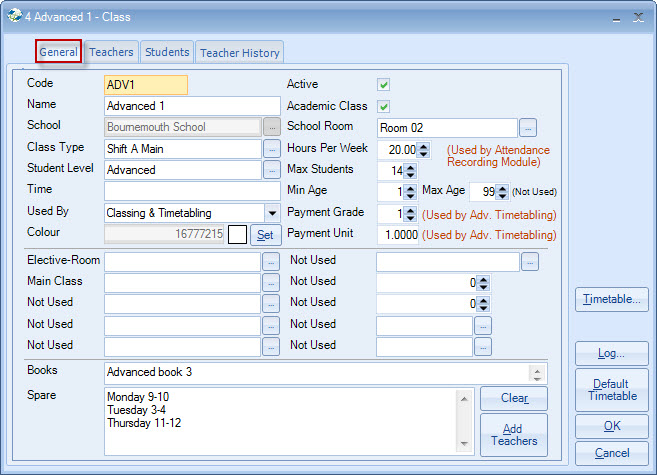Screen dimensions: 657x475
Task: Open the Elective-Room lookup button
Action: [x=272, y=261]
